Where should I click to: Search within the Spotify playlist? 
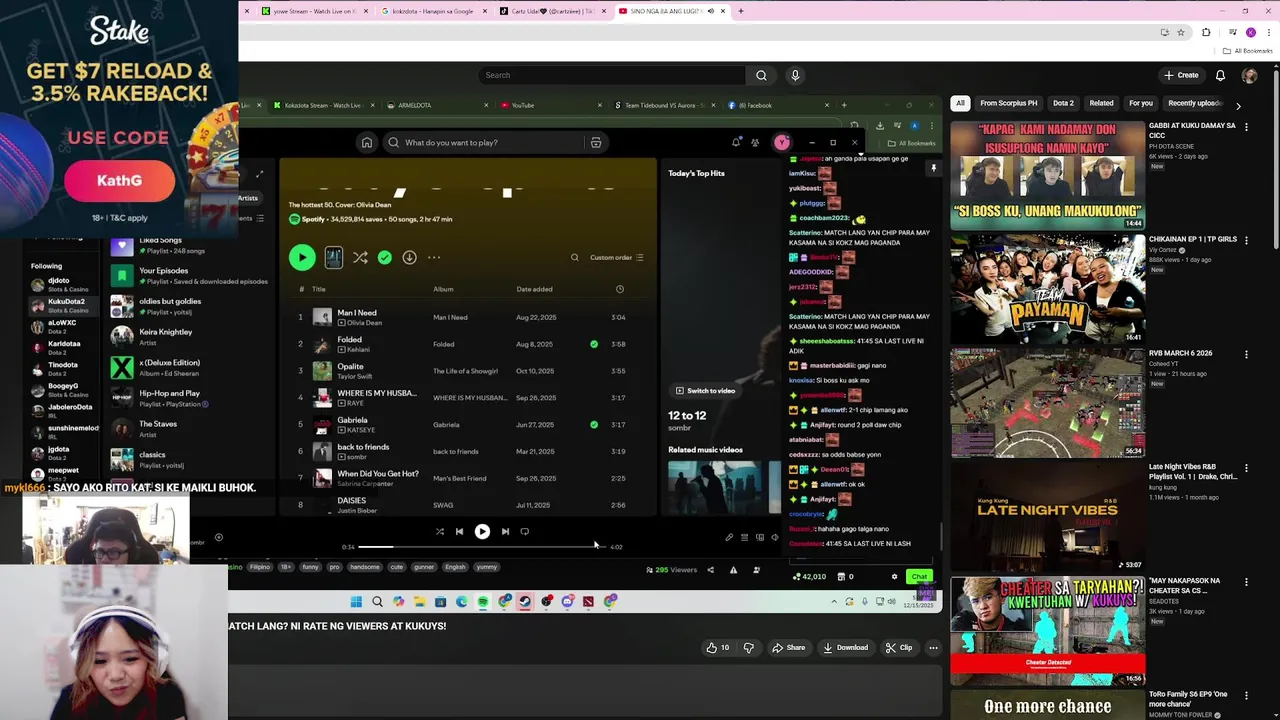tap(575, 258)
